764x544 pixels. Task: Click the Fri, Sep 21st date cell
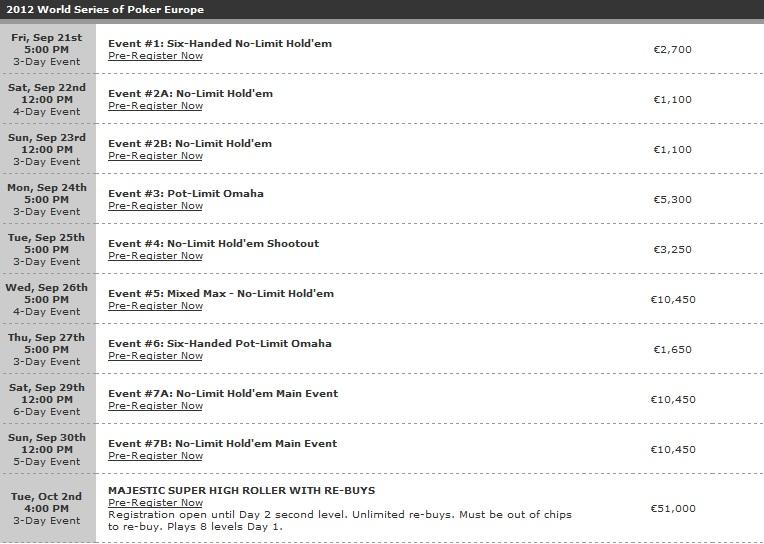point(47,49)
